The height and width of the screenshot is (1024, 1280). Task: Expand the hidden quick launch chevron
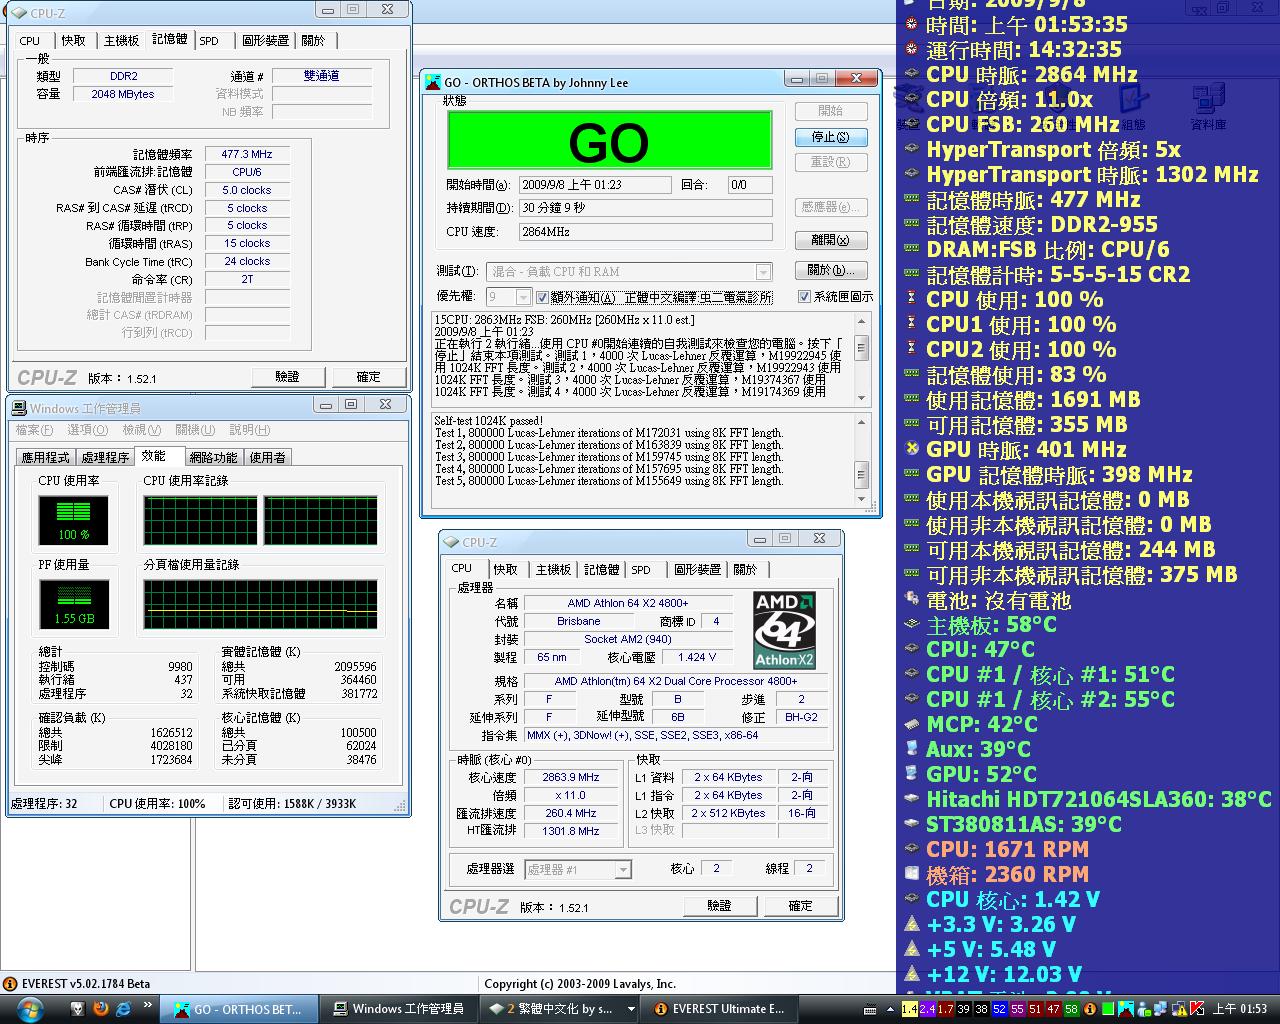148,1006
